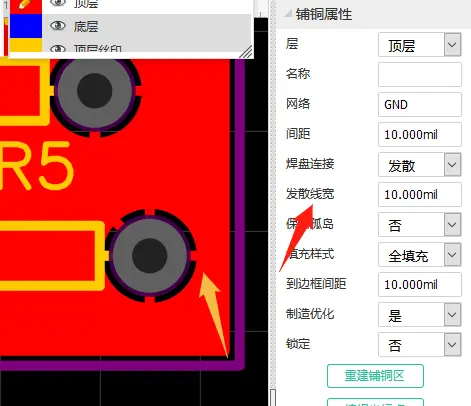Toggle eye icon for 底层 layer
Screen dimensions: 471x406
click(x=58, y=26)
